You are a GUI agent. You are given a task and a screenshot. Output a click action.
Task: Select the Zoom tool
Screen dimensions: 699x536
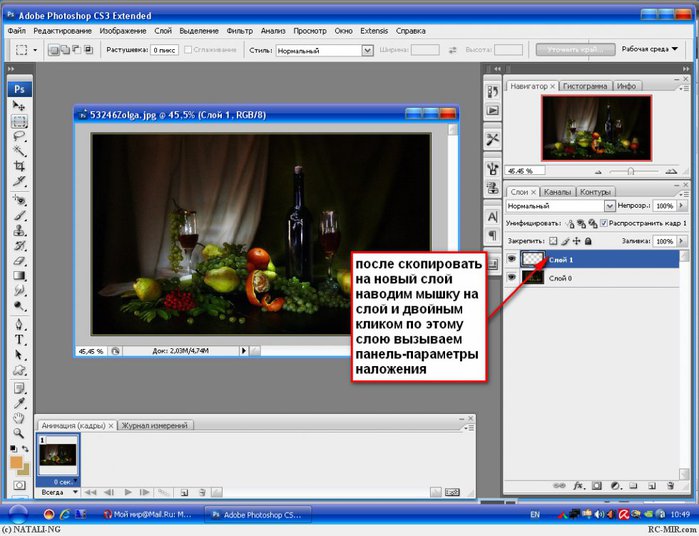pyautogui.click(x=19, y=433)
